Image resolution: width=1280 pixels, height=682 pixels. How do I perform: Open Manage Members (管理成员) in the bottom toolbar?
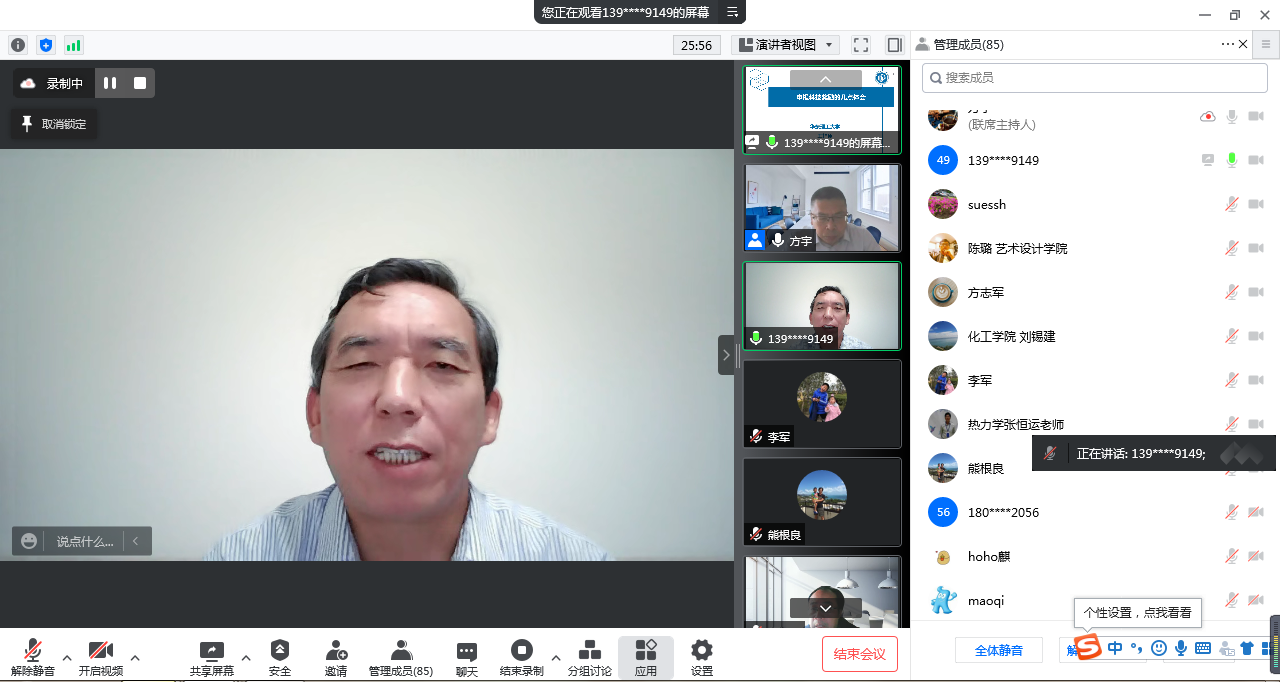(x=401, y=658)
